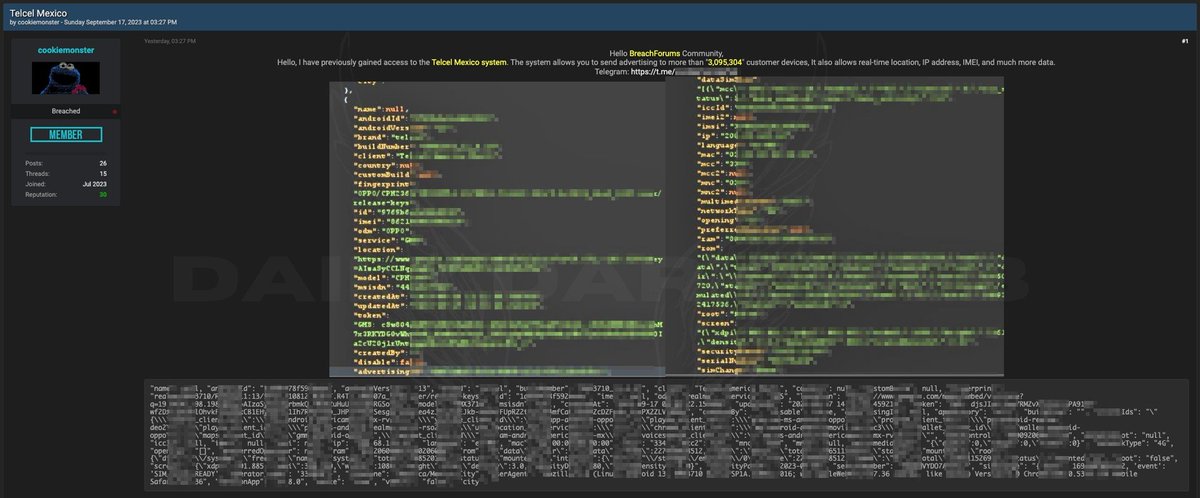Click the highlighted '3,095,304' number
The width and height of the screenshot is (1200, 498).
click(727, 62)
